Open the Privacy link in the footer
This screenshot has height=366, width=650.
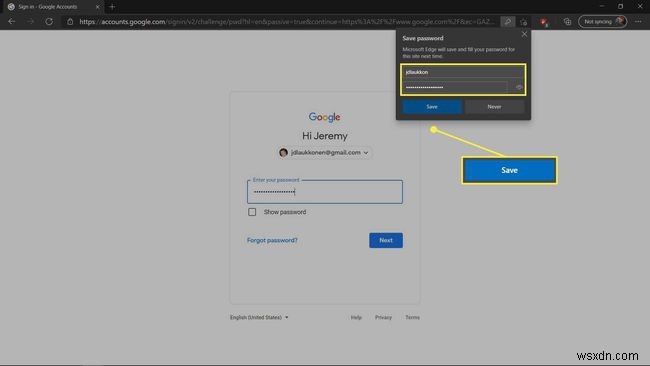tap(383, 318)
